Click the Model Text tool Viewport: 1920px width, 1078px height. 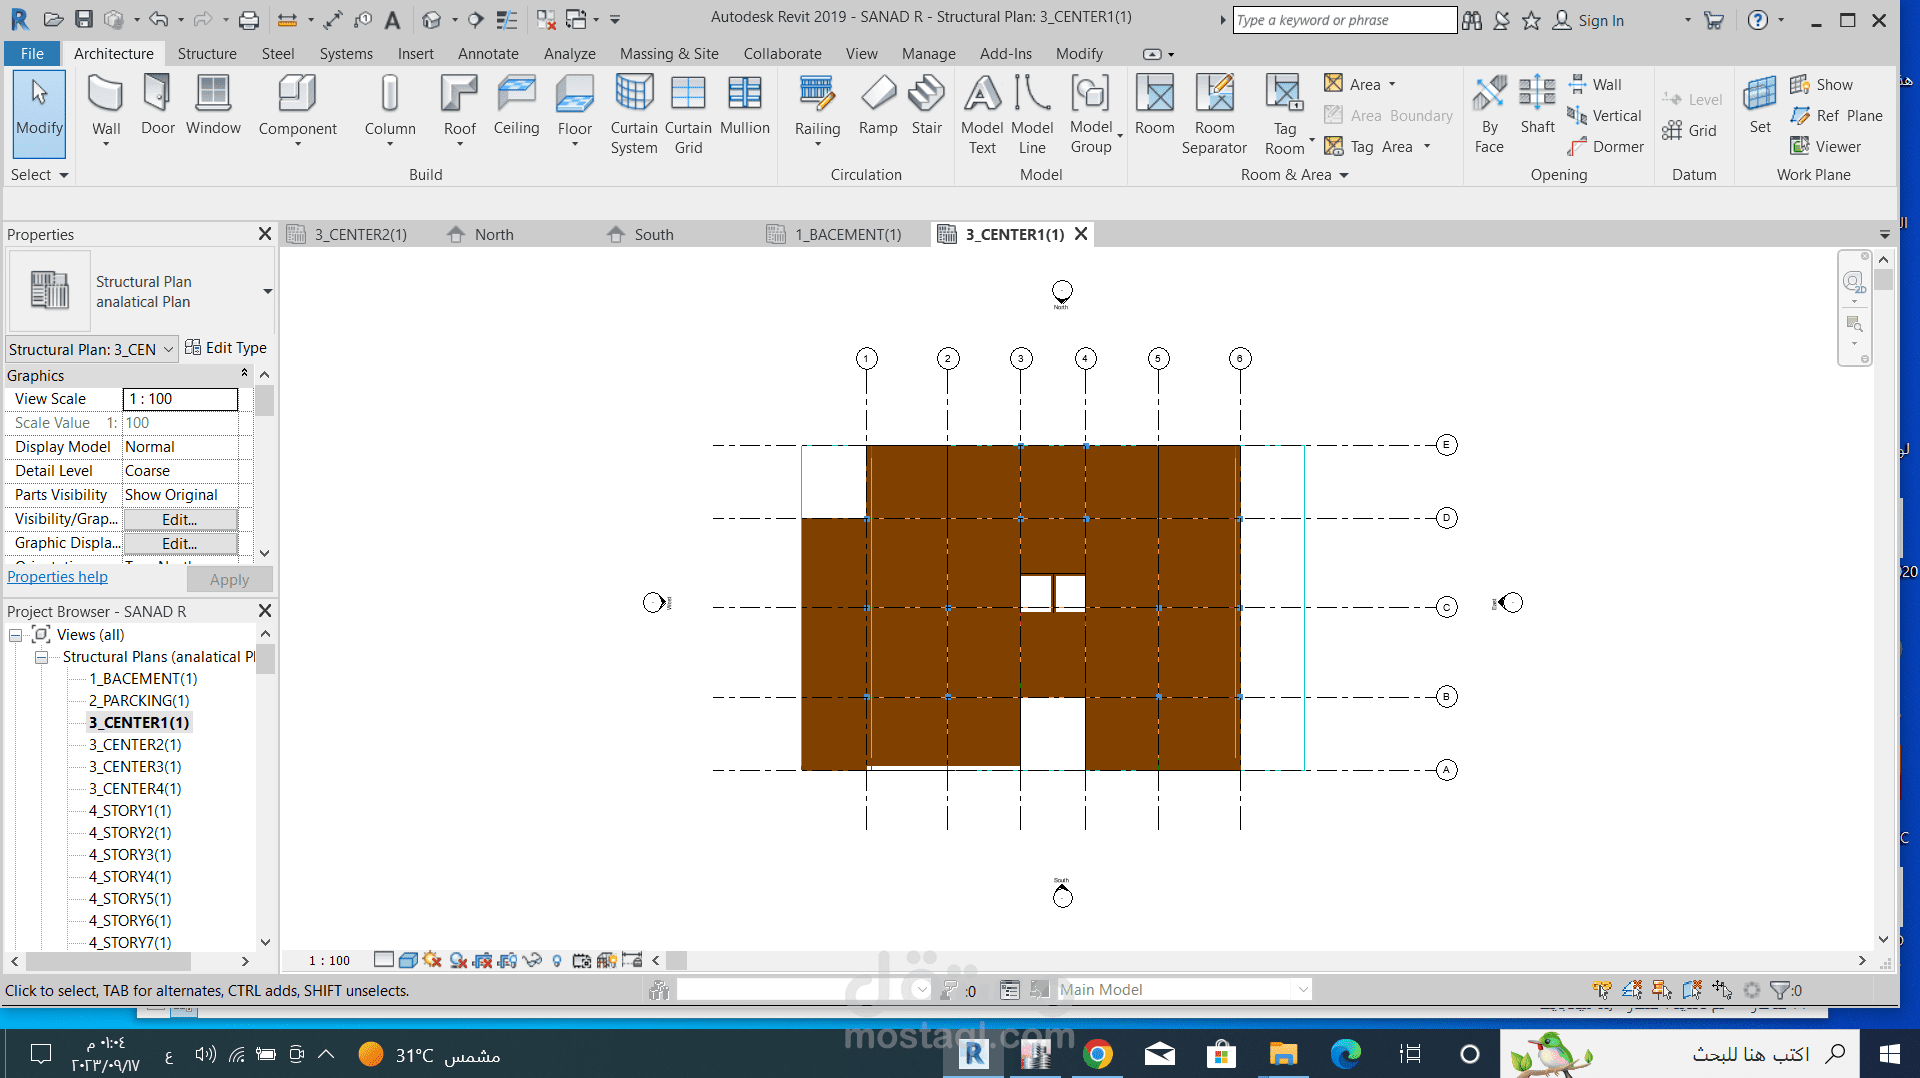982,115
